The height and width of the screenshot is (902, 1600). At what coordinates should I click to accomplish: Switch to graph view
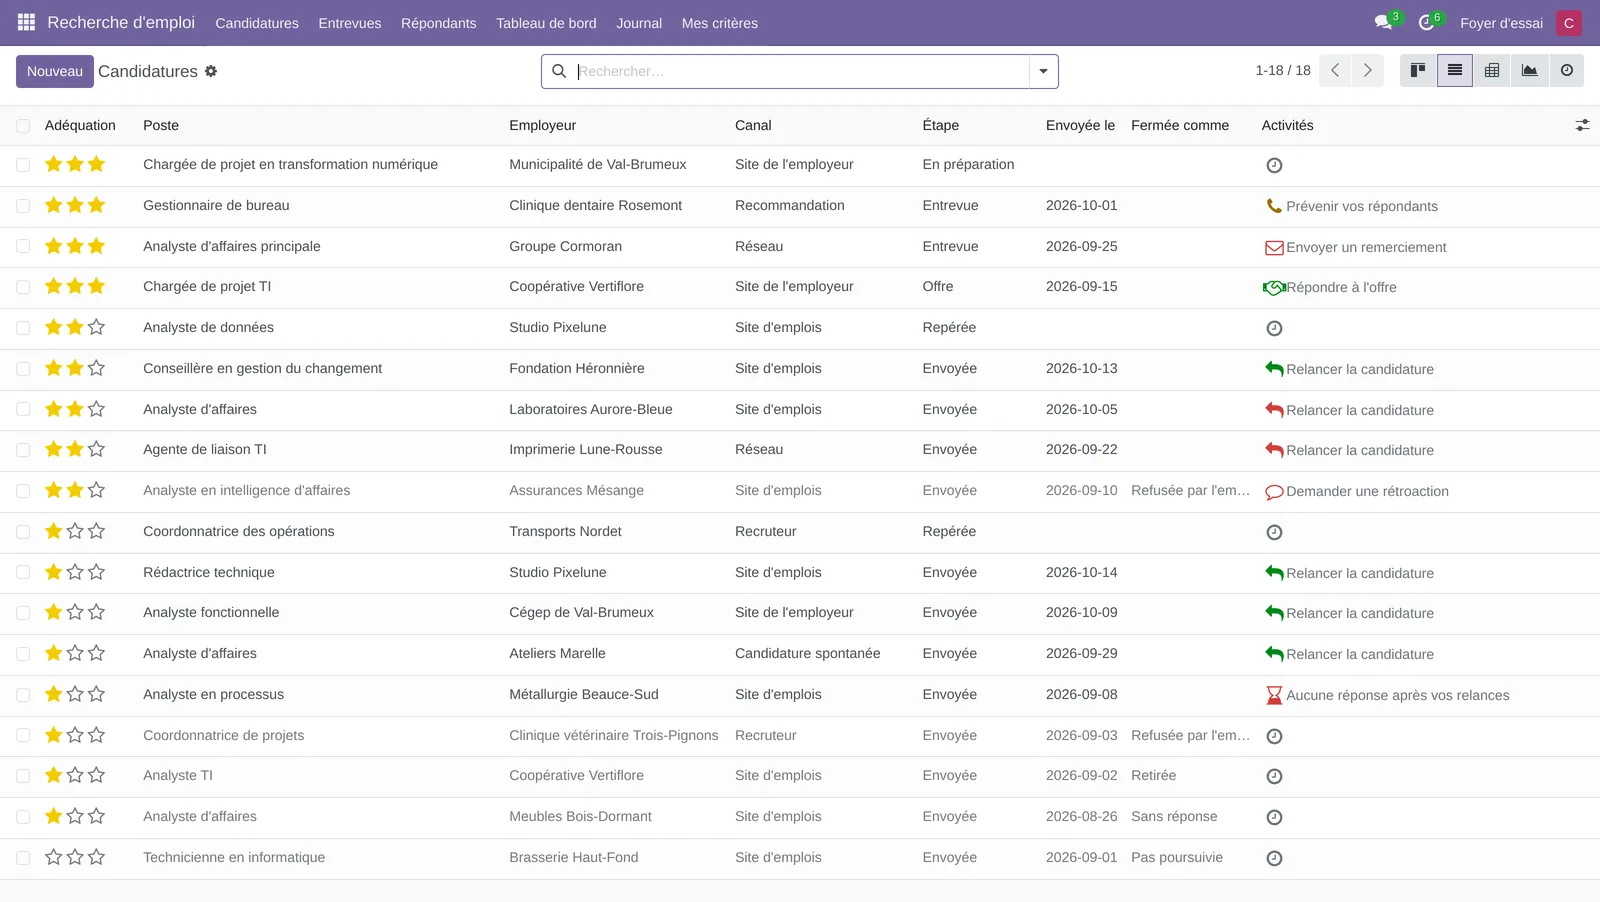coord(1529,71)
